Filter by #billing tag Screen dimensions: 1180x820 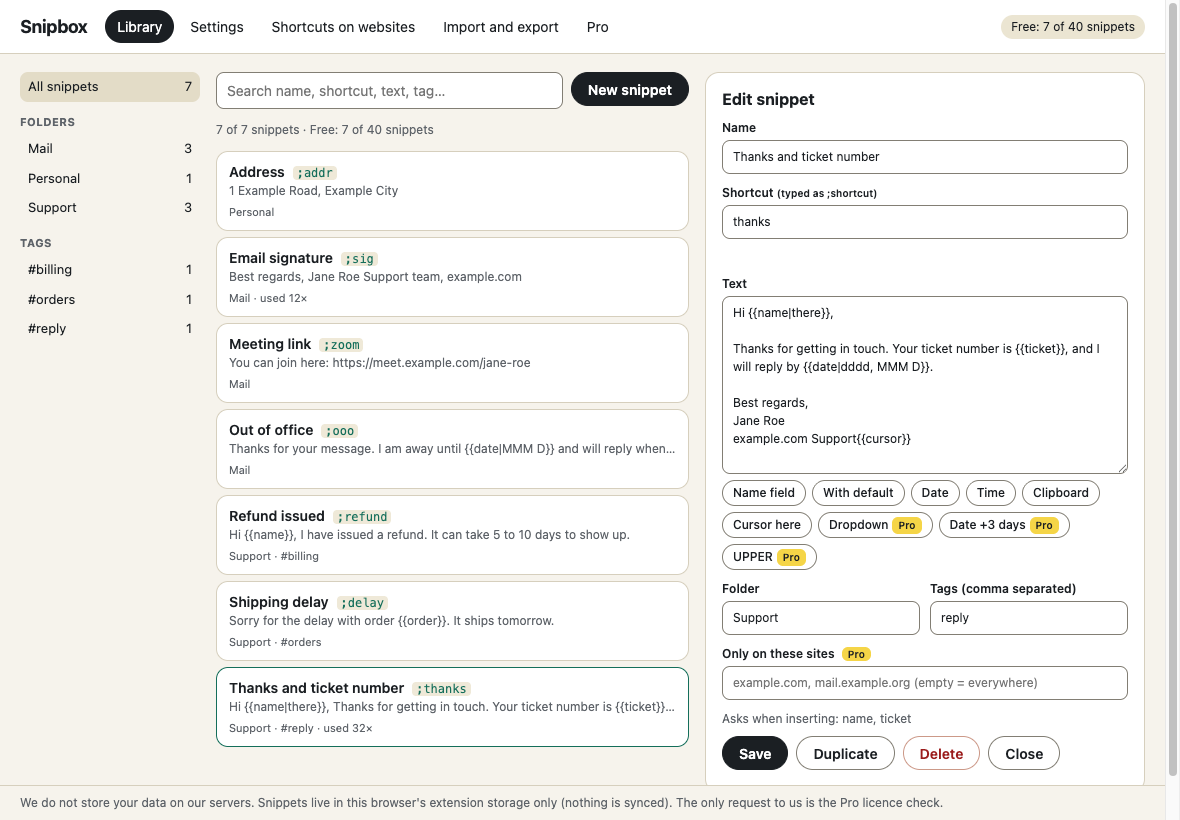coord(110,269)
